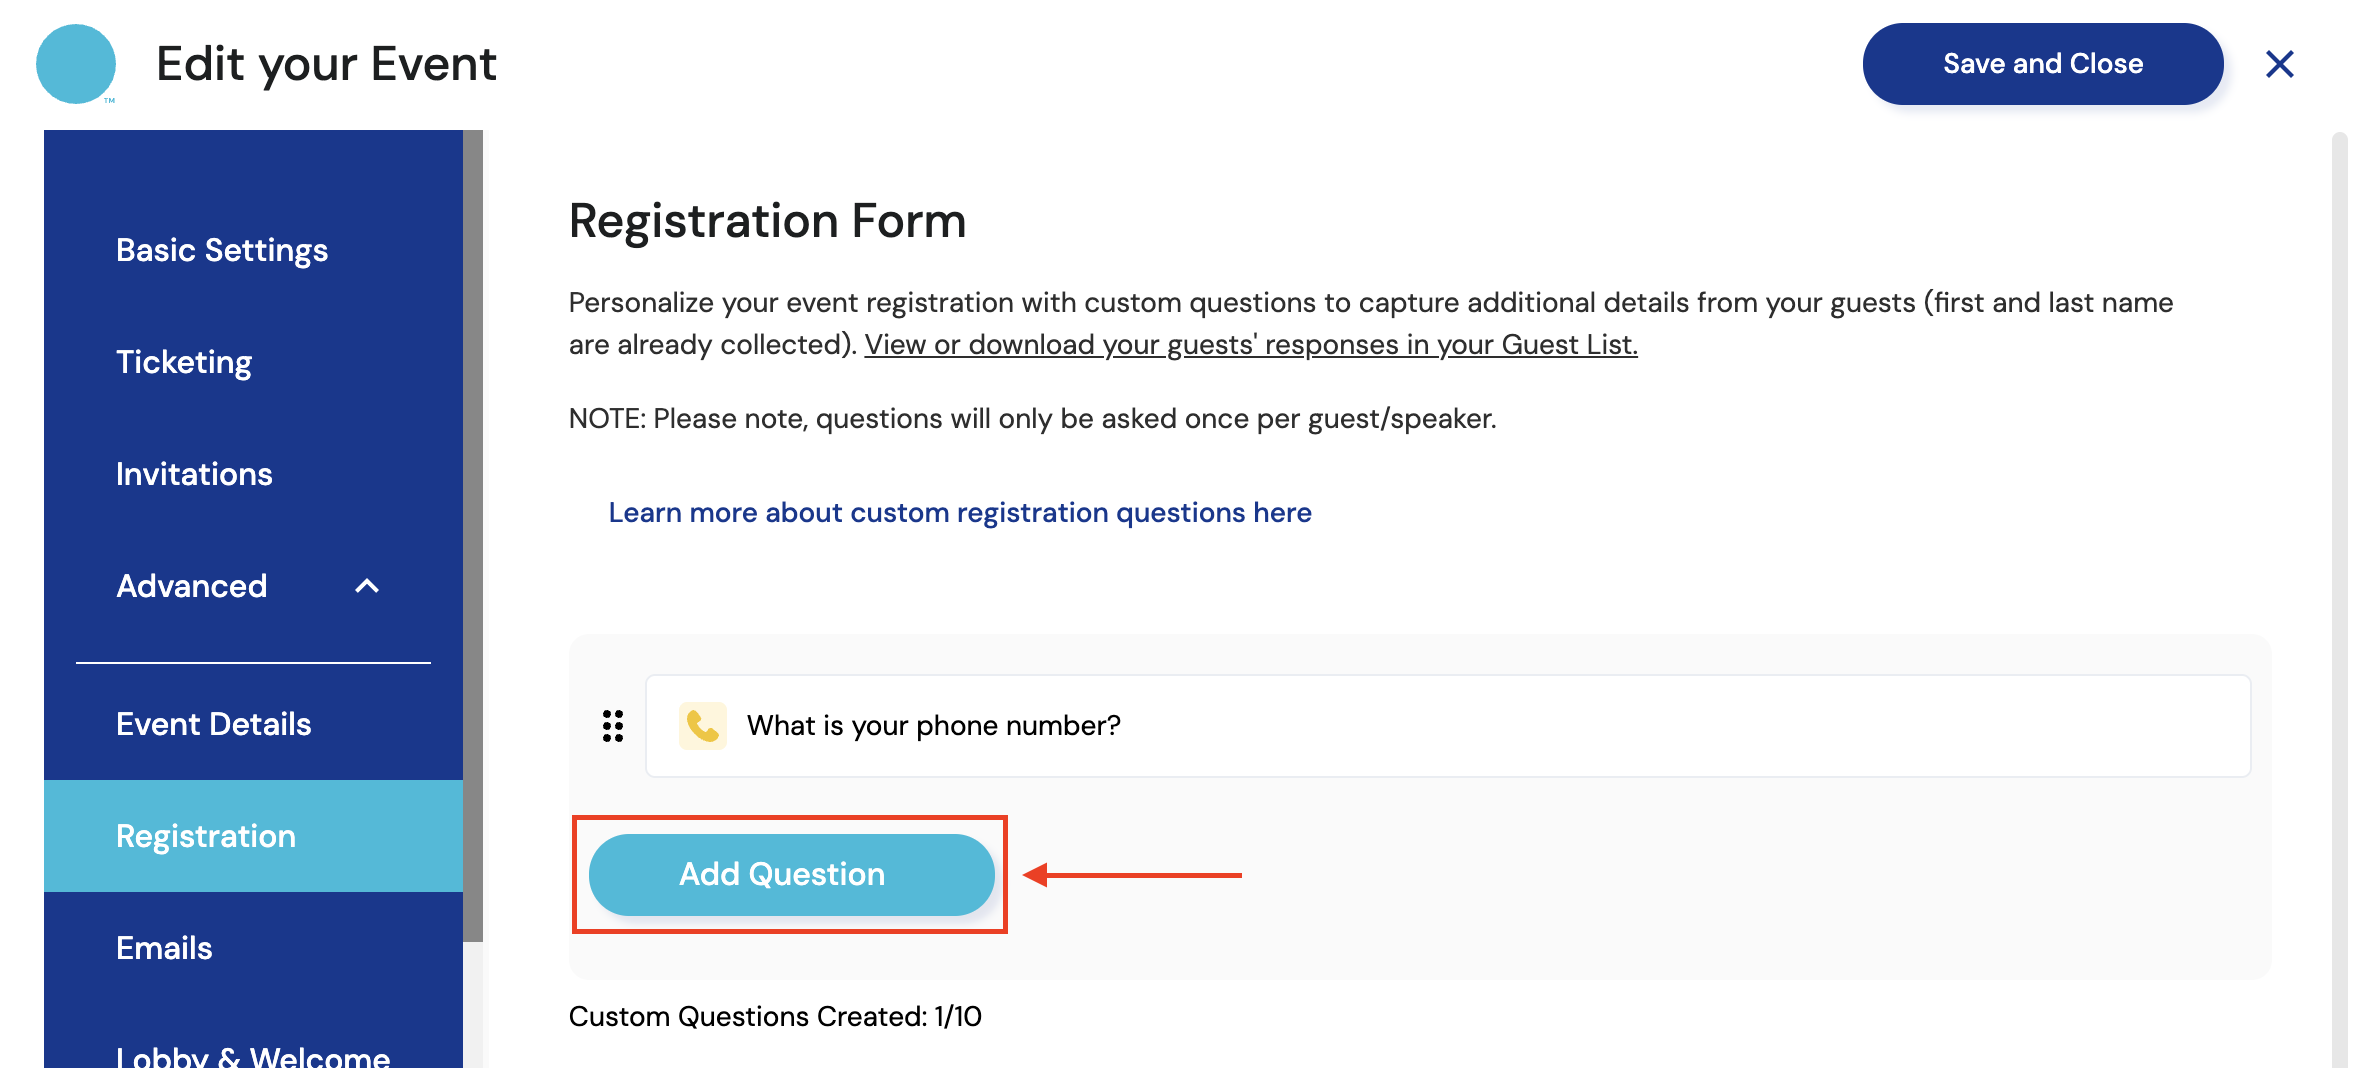Follow the learn more about custom questions link

[960, 513]
